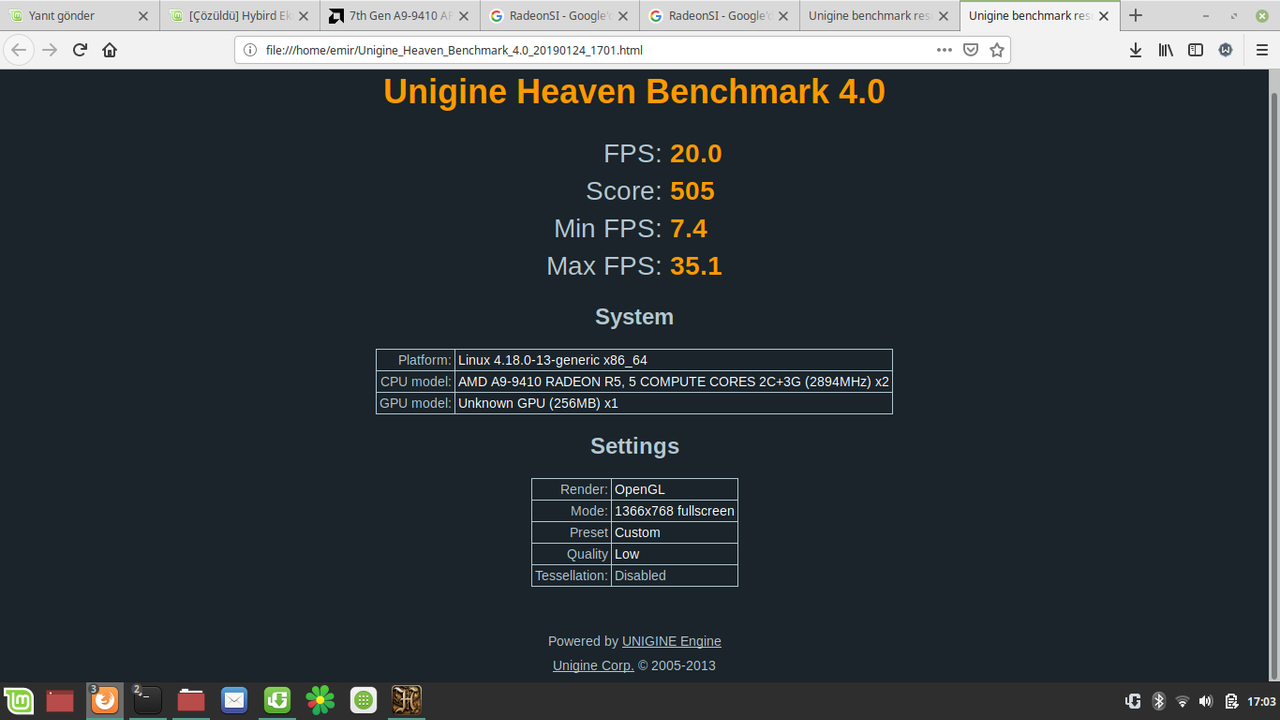Follow the Unigine Corp. link
This screenshot has width=1280, height=720.
pyautogui.click(x=593, y=666)
